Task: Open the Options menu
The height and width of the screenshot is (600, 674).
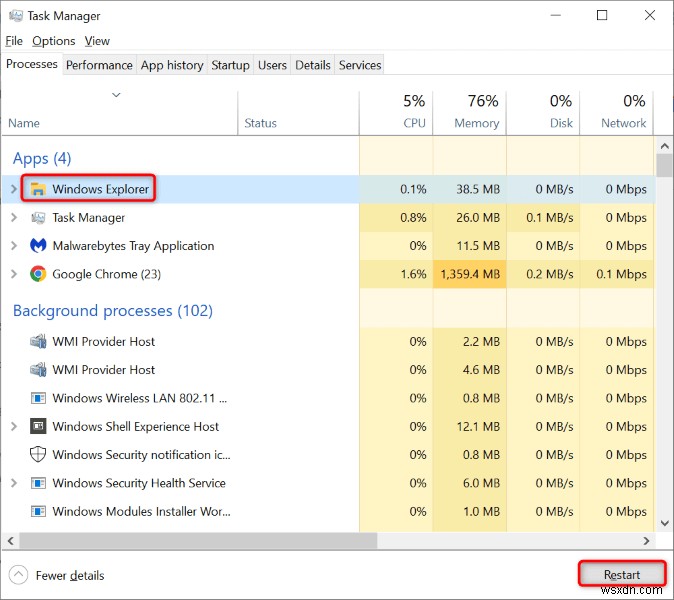Action: pos(54,41)
